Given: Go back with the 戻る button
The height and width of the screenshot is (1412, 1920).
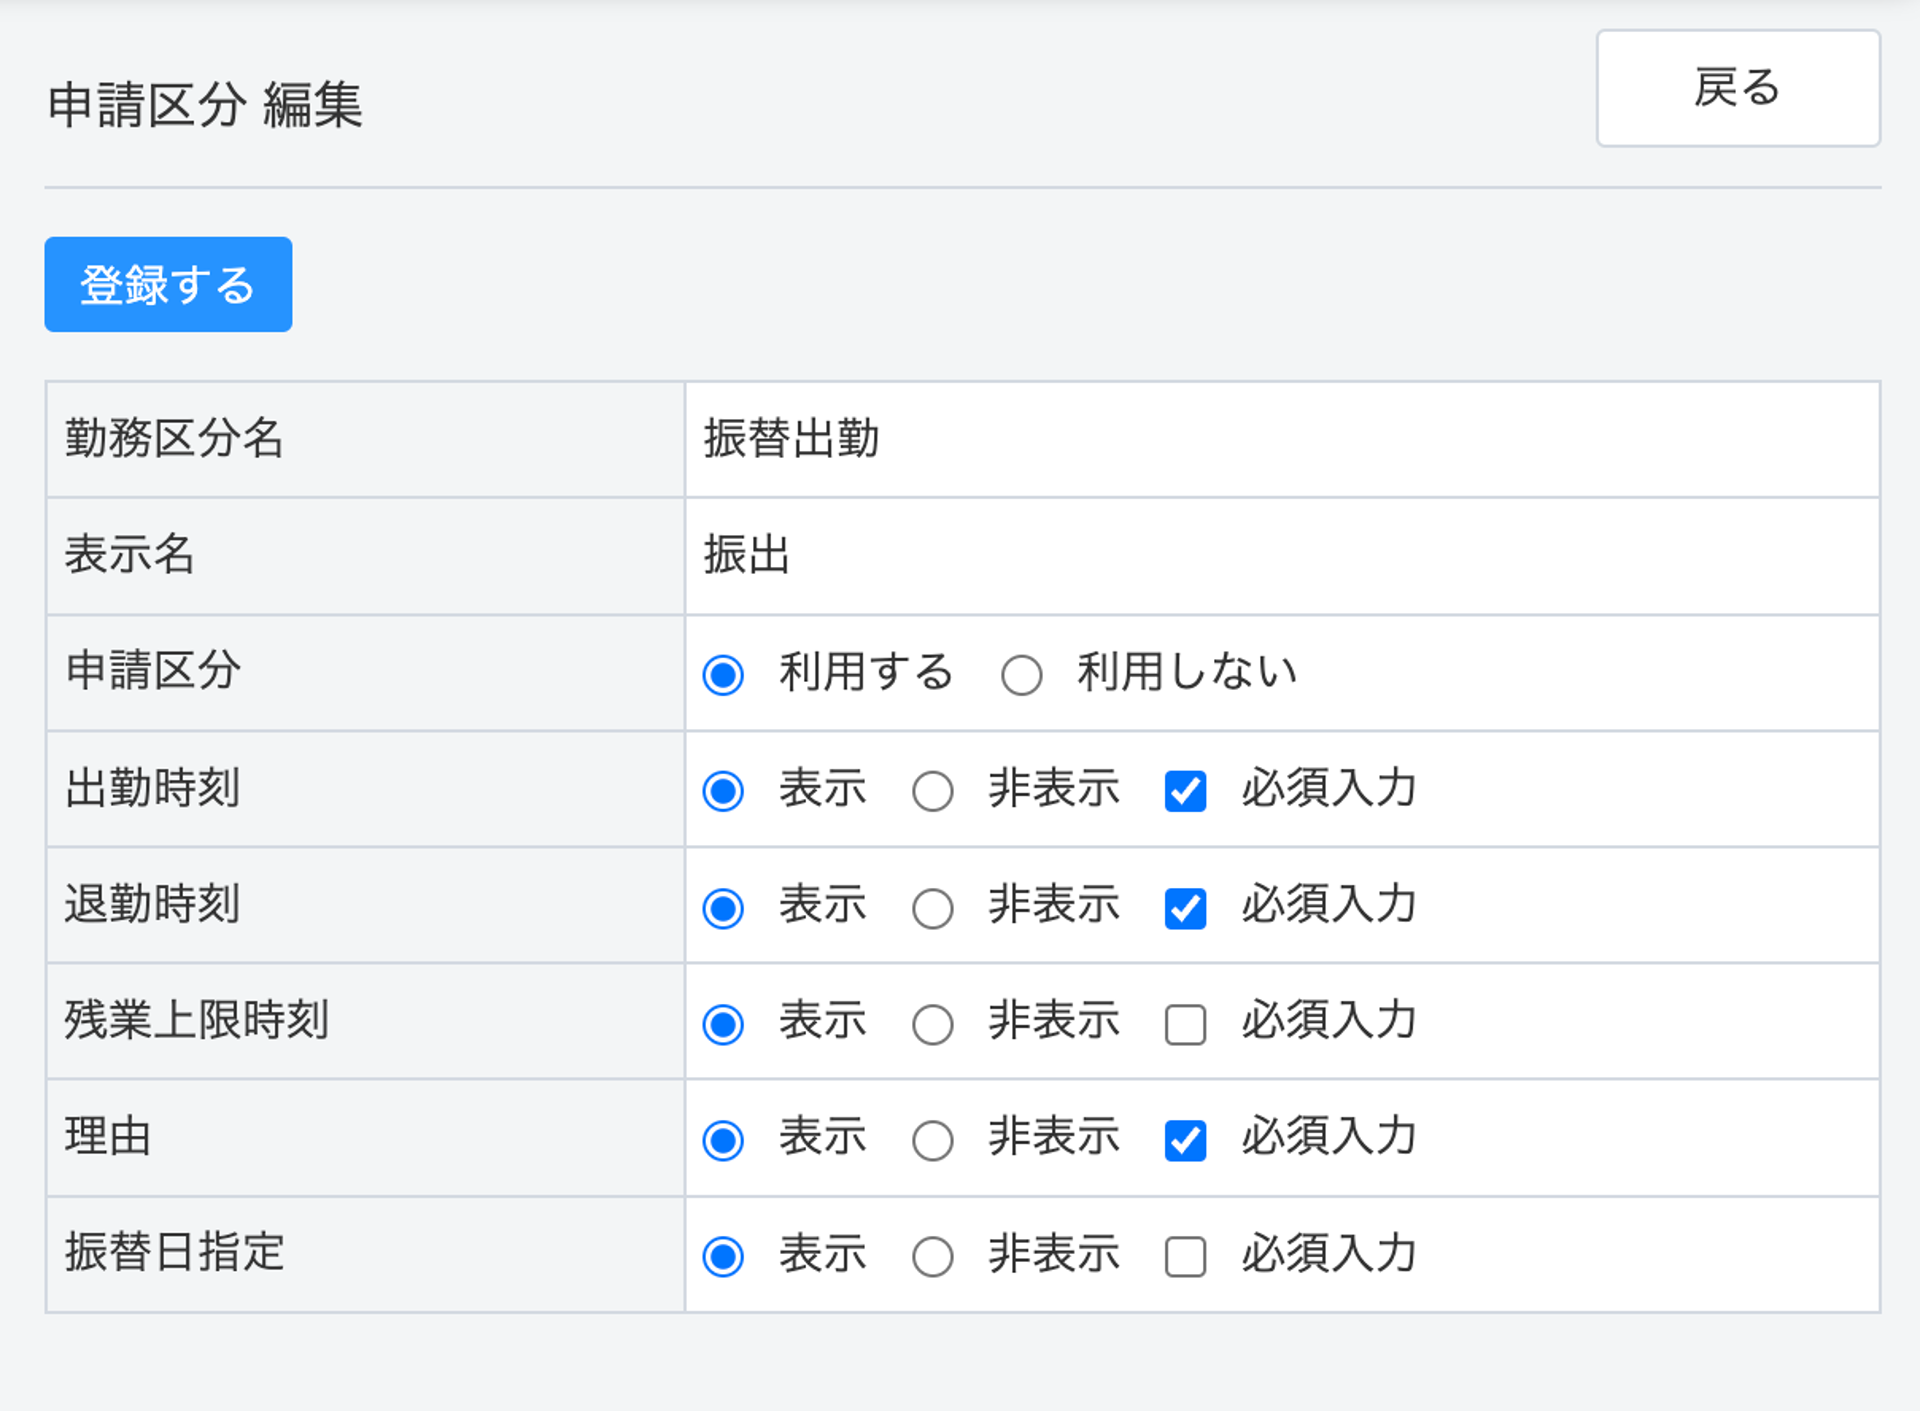Looking at the screenshot, I should 1738,88.
